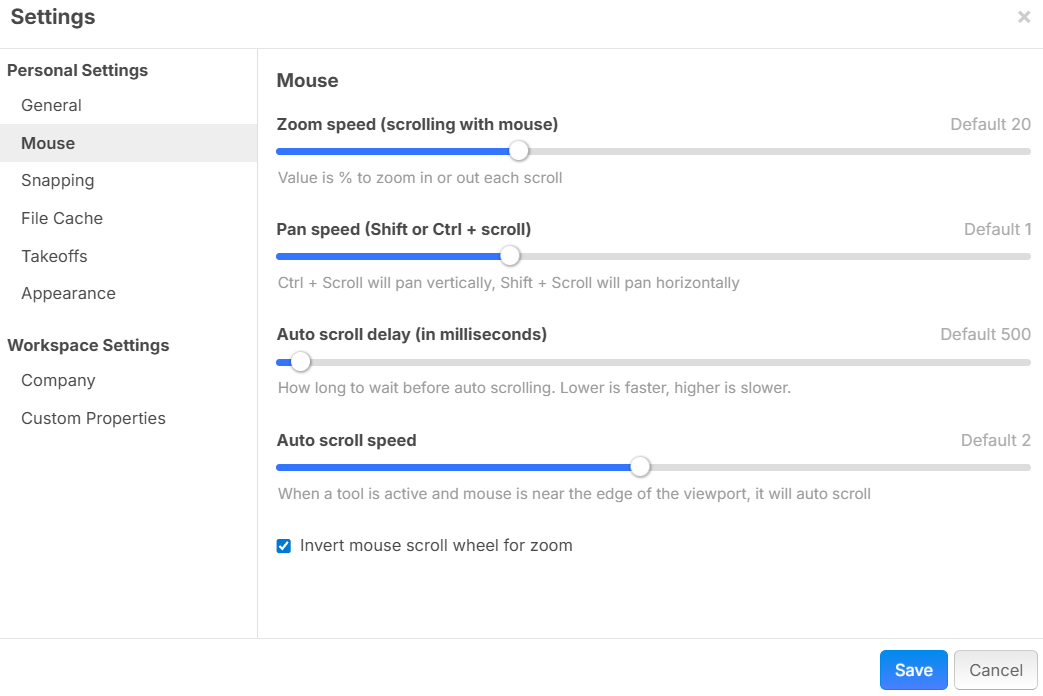The image size is (1043, 696).
Task: Click the right end of Pan speed track
Action: point(1026,256)
